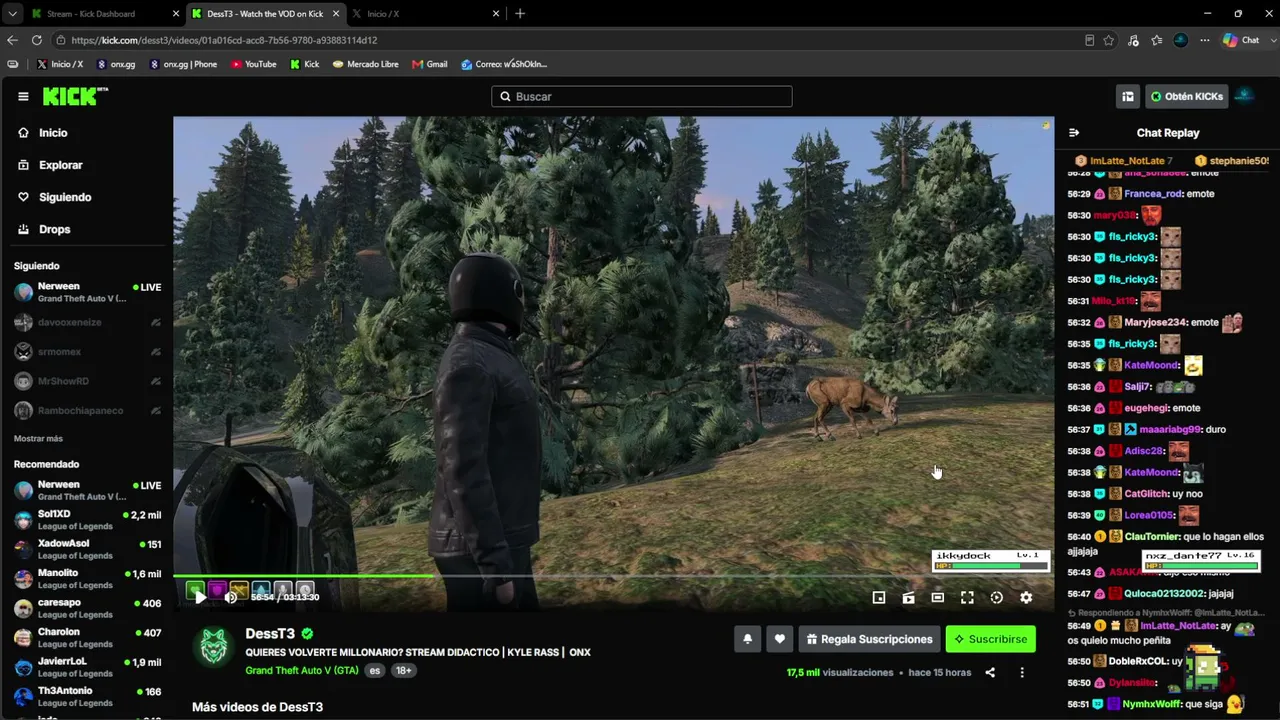1280x720 pixels.
Task: Open caresapo recommended channel
Action: (87, 608)
